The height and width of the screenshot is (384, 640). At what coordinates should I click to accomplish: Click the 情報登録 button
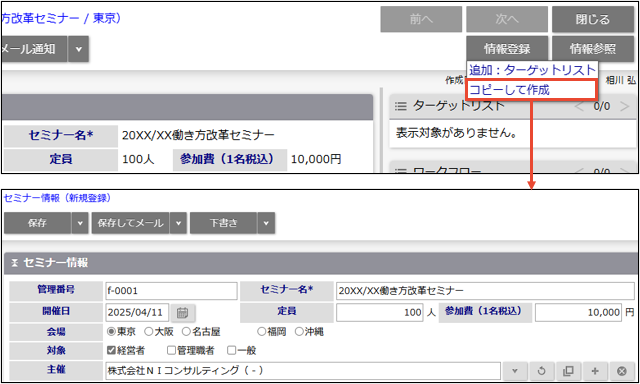point(507,49)
